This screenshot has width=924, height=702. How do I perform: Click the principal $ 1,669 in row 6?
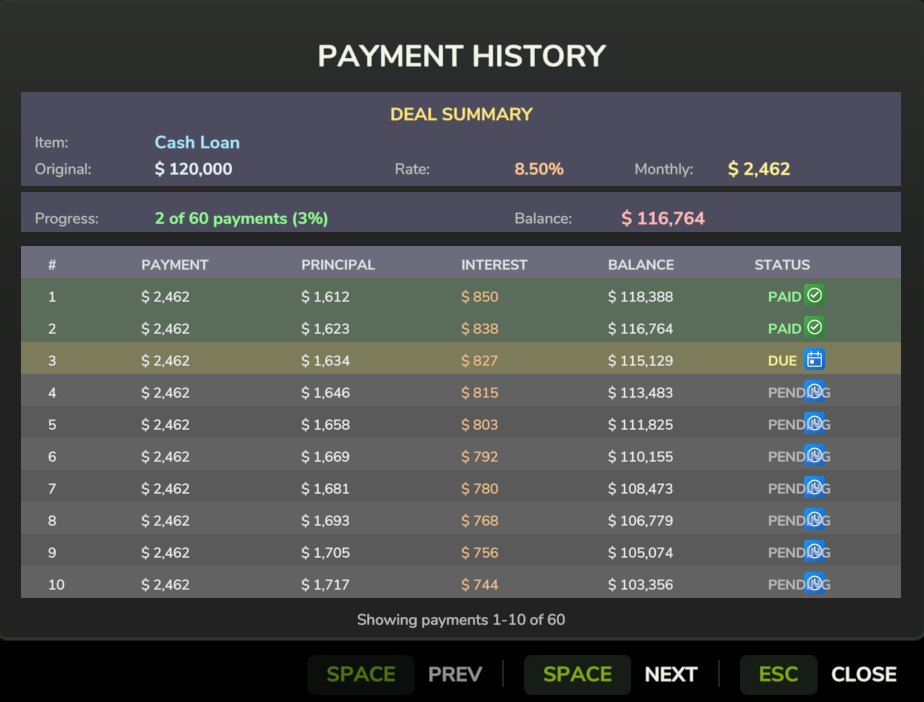click(x=325, y=457)
